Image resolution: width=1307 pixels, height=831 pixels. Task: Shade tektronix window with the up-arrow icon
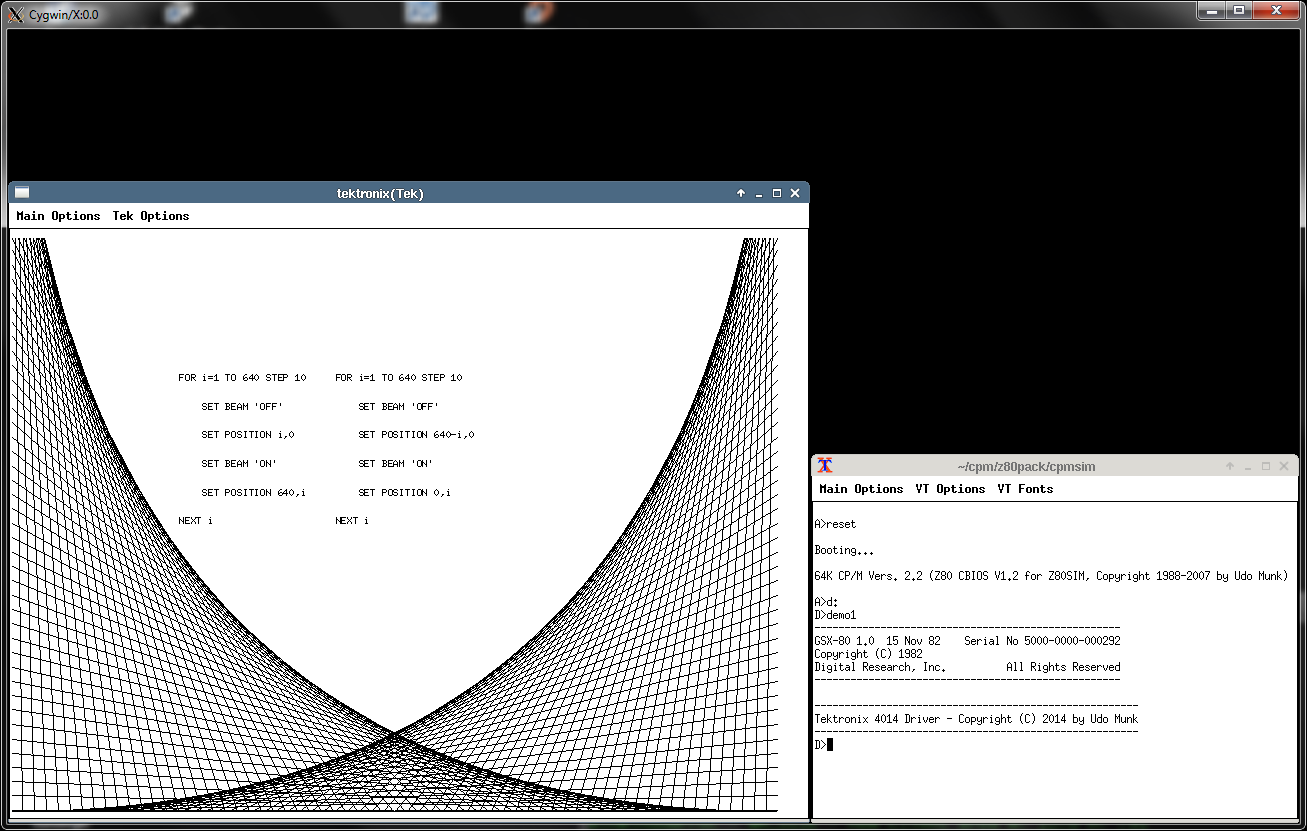(x=741, y=193)
